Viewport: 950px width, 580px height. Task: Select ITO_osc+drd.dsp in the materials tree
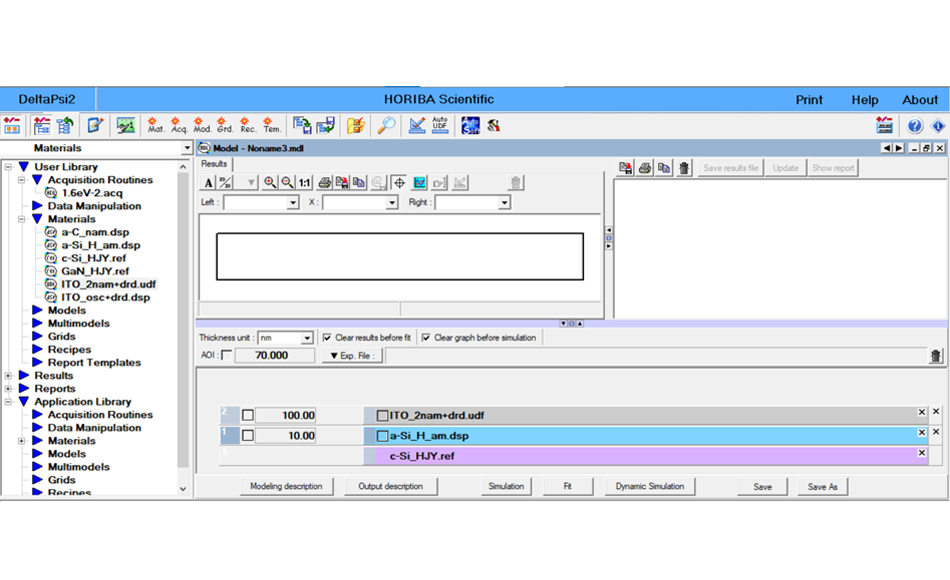(x=105, y=297)
